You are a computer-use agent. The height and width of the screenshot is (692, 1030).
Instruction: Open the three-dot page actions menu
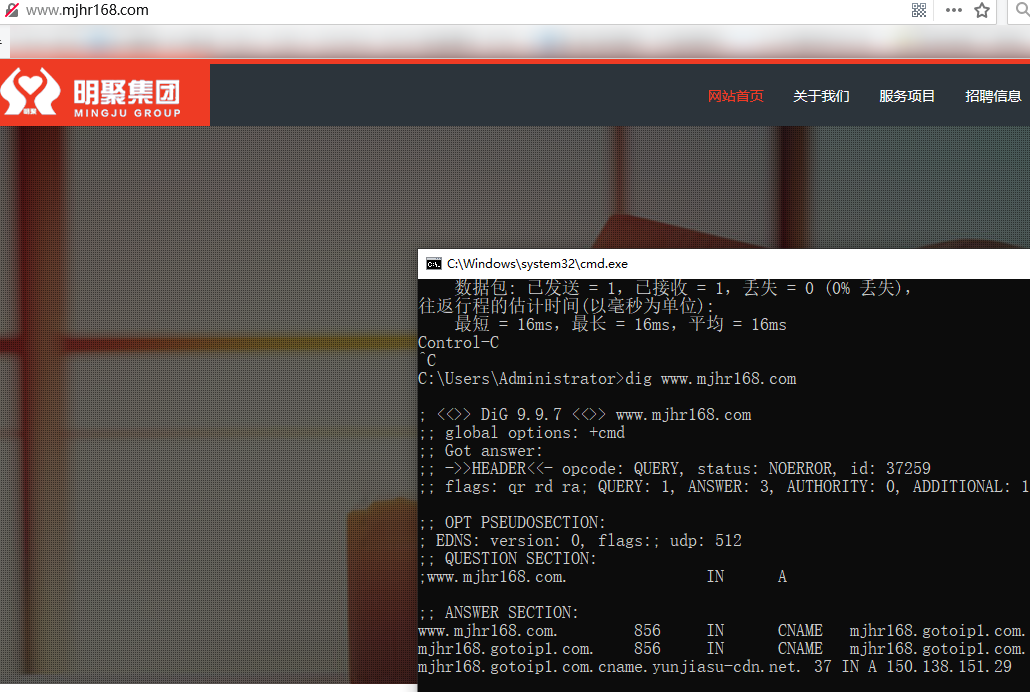[953, 10]
